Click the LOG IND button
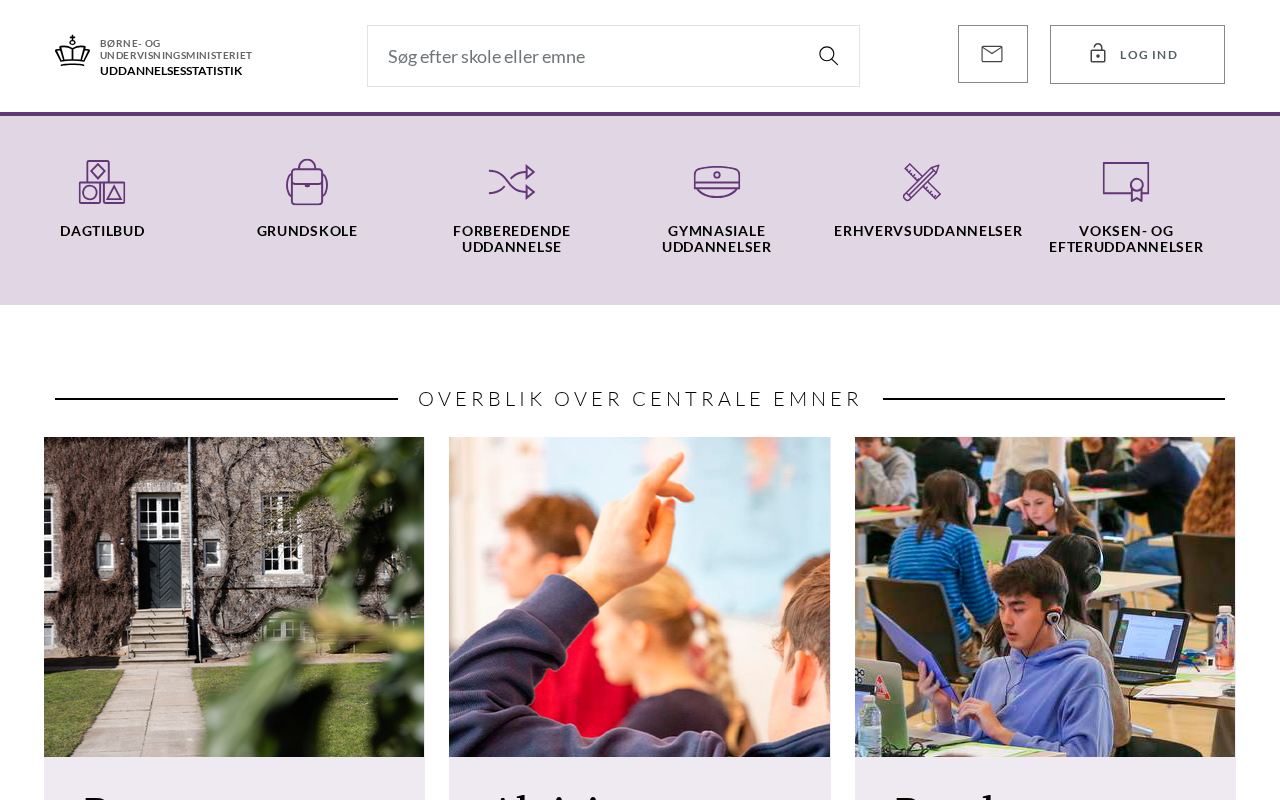Viewport: 1280px width, 800px height. tap(1137, 54)
